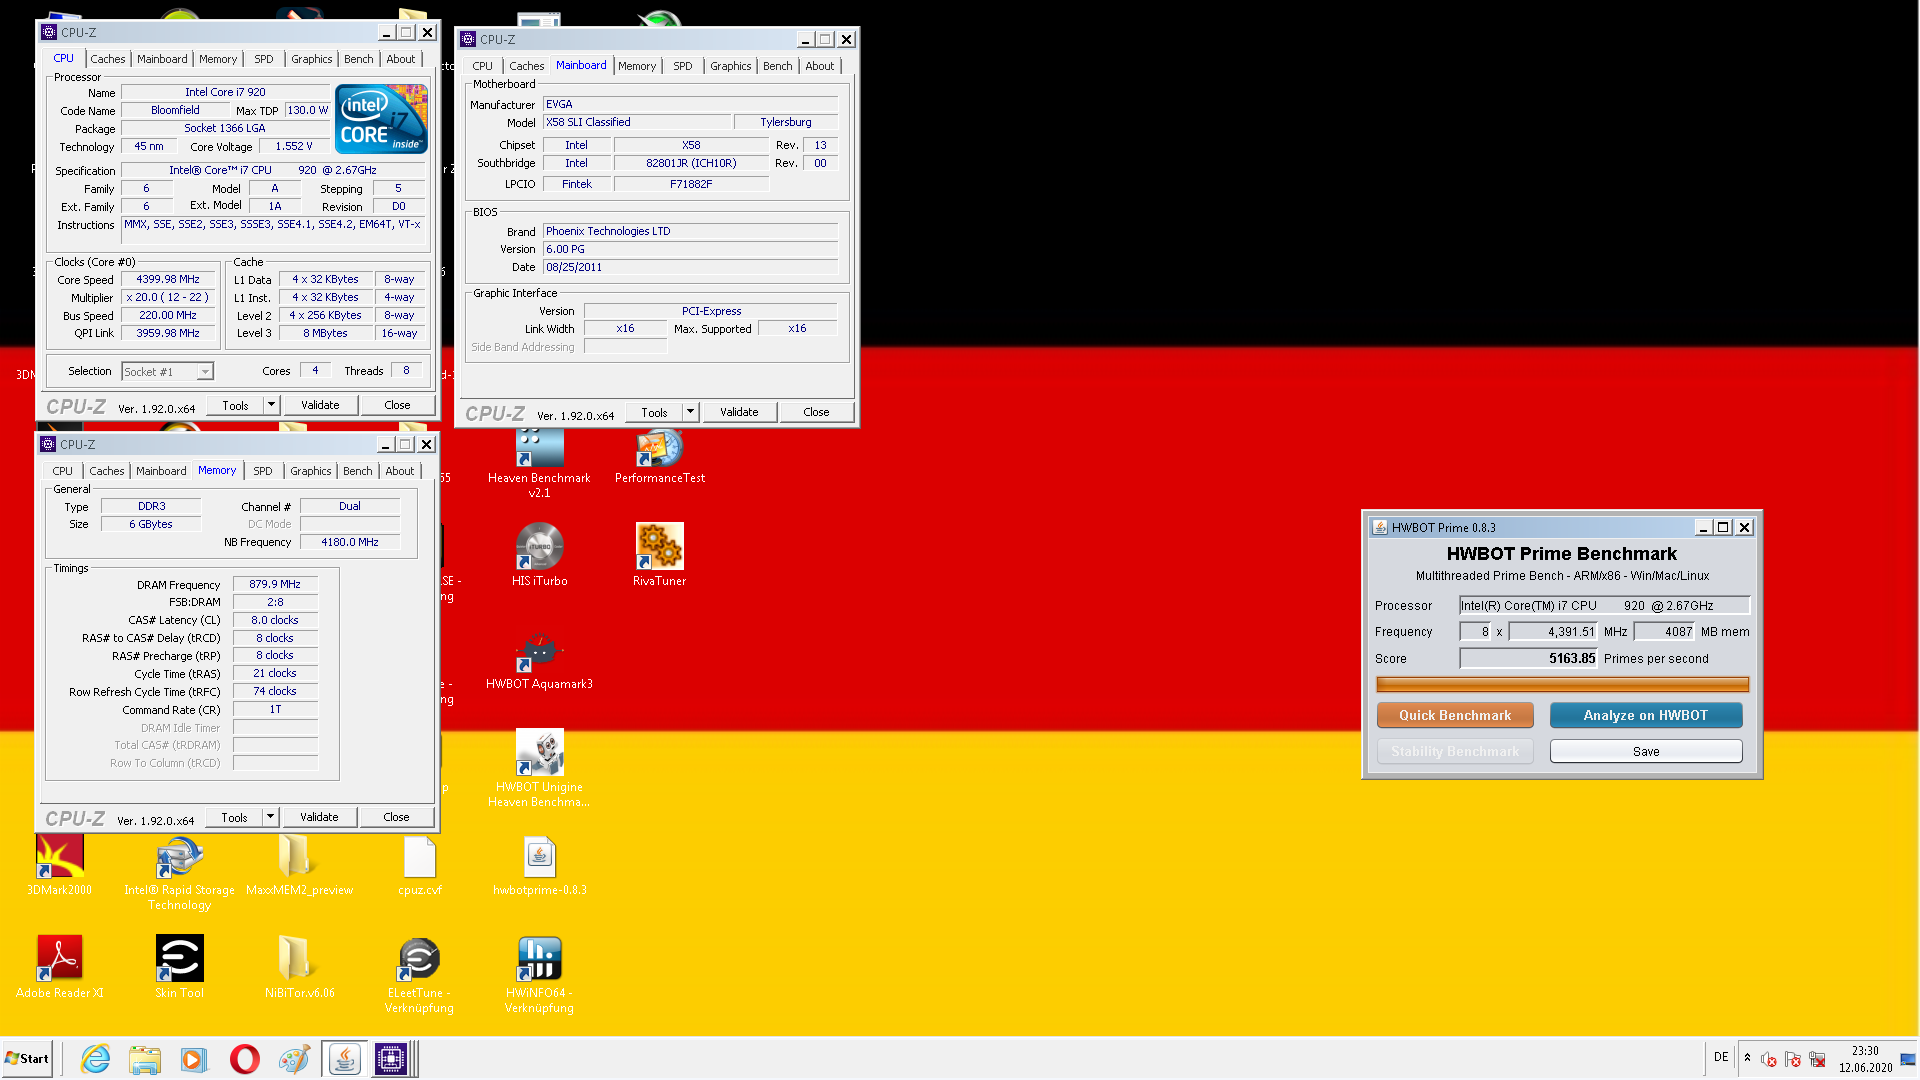Launch HWBOT Unigine Heaven Benchmark shortcut
The image size is (1920, 1080).
tap(539, 767)
